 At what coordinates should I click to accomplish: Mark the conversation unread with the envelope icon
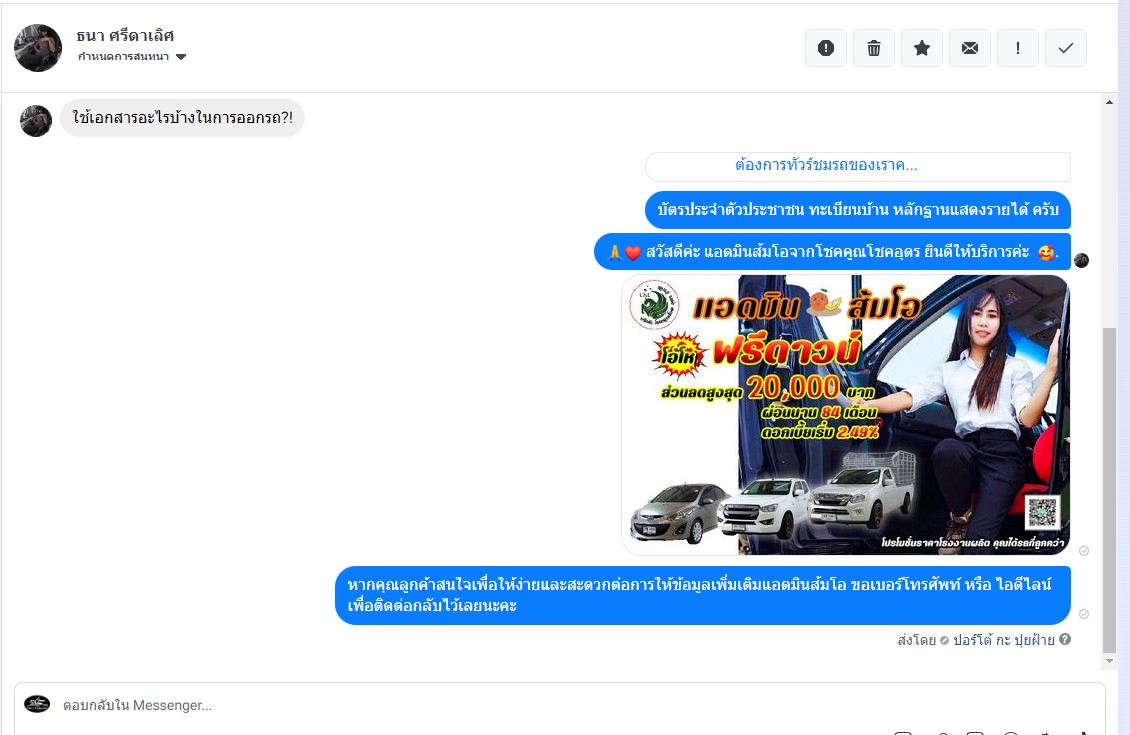click(970, 48)
